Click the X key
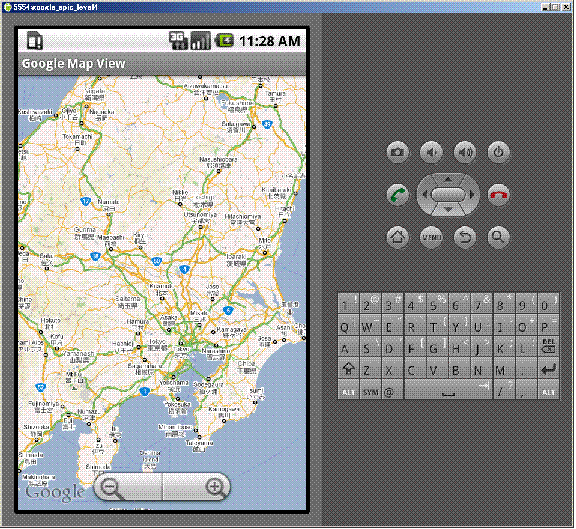This screenshot has height=529, width=576. (392, 369)
